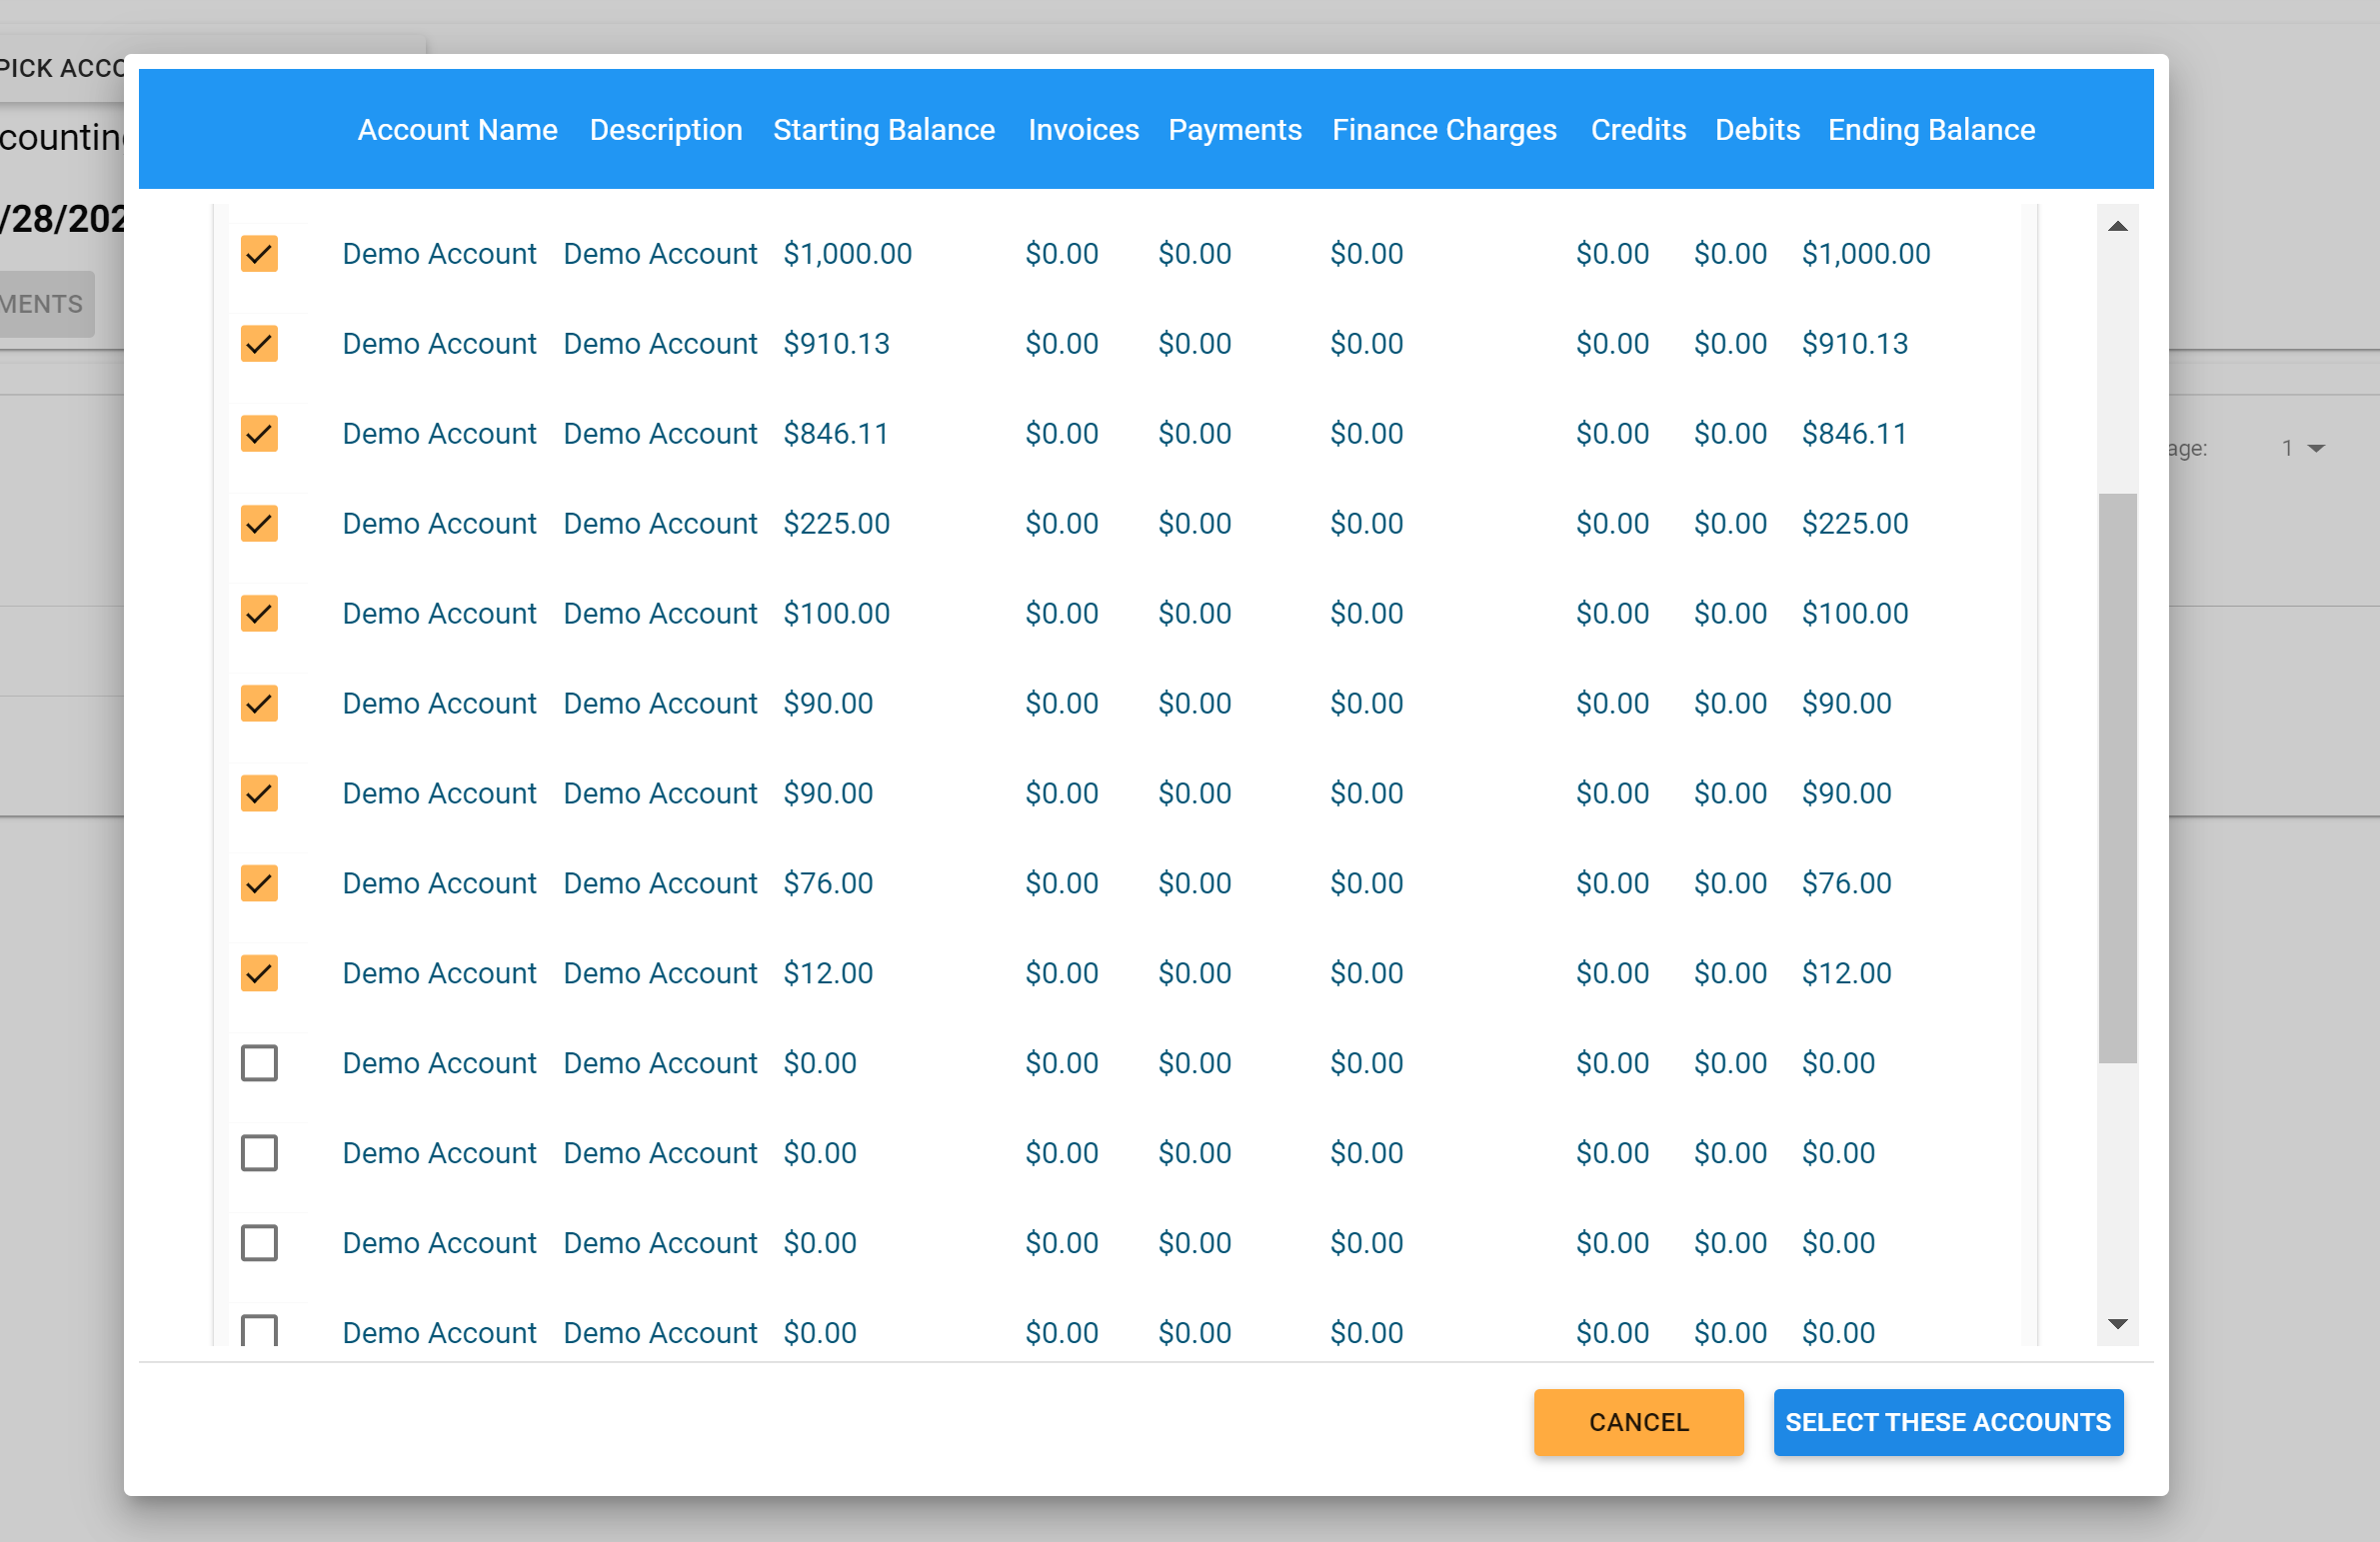
Task: Toggle the $100.00 account checkbox
Action: click(259, 614)
